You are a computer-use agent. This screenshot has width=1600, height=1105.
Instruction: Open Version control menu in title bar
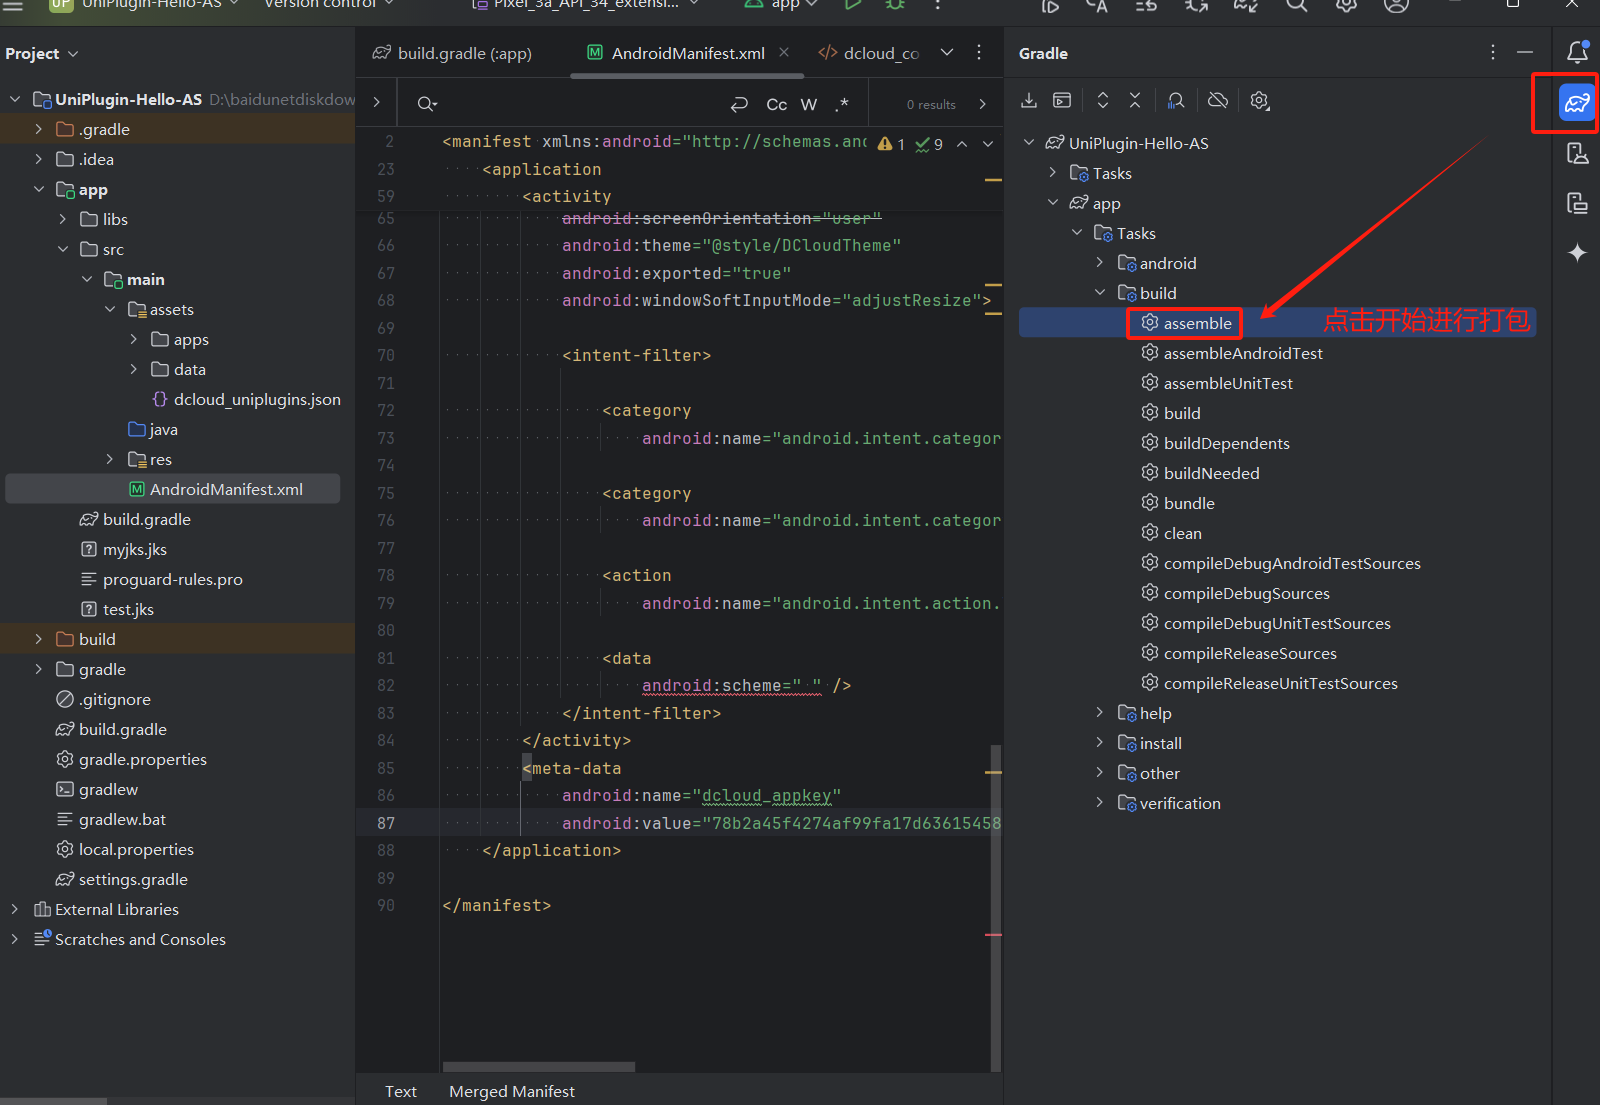pos(327,4)
